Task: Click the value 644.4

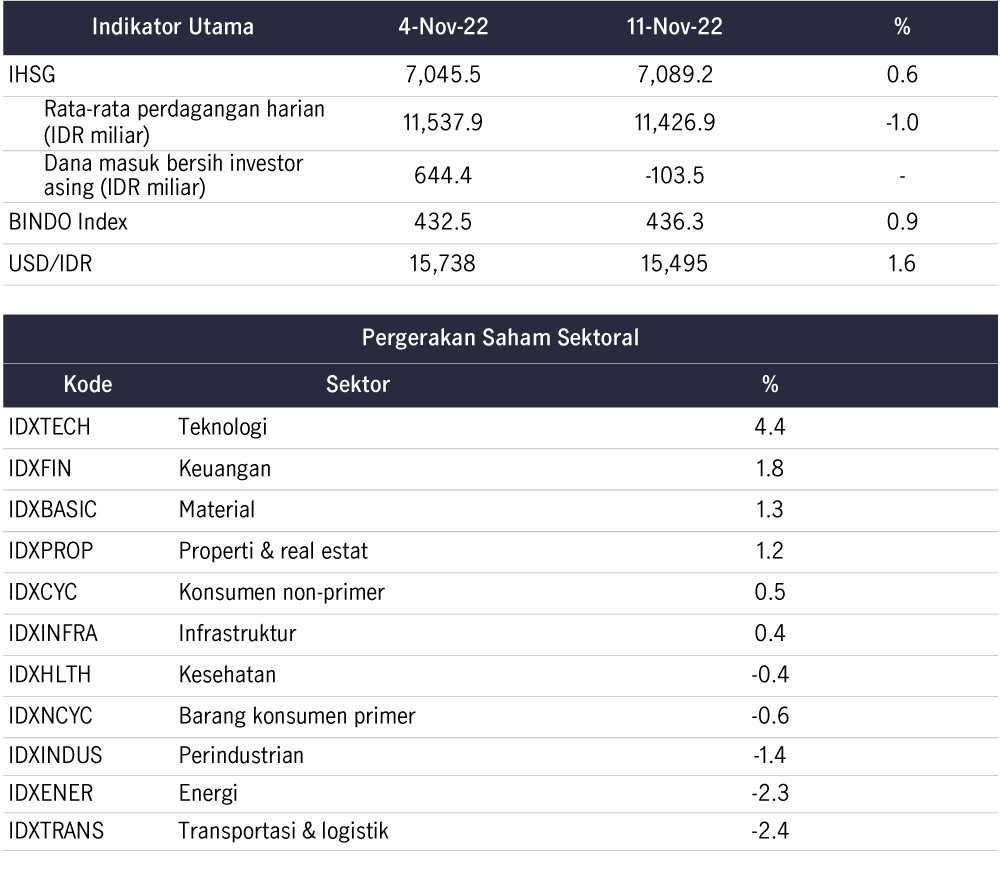Action: coord(443,175)
